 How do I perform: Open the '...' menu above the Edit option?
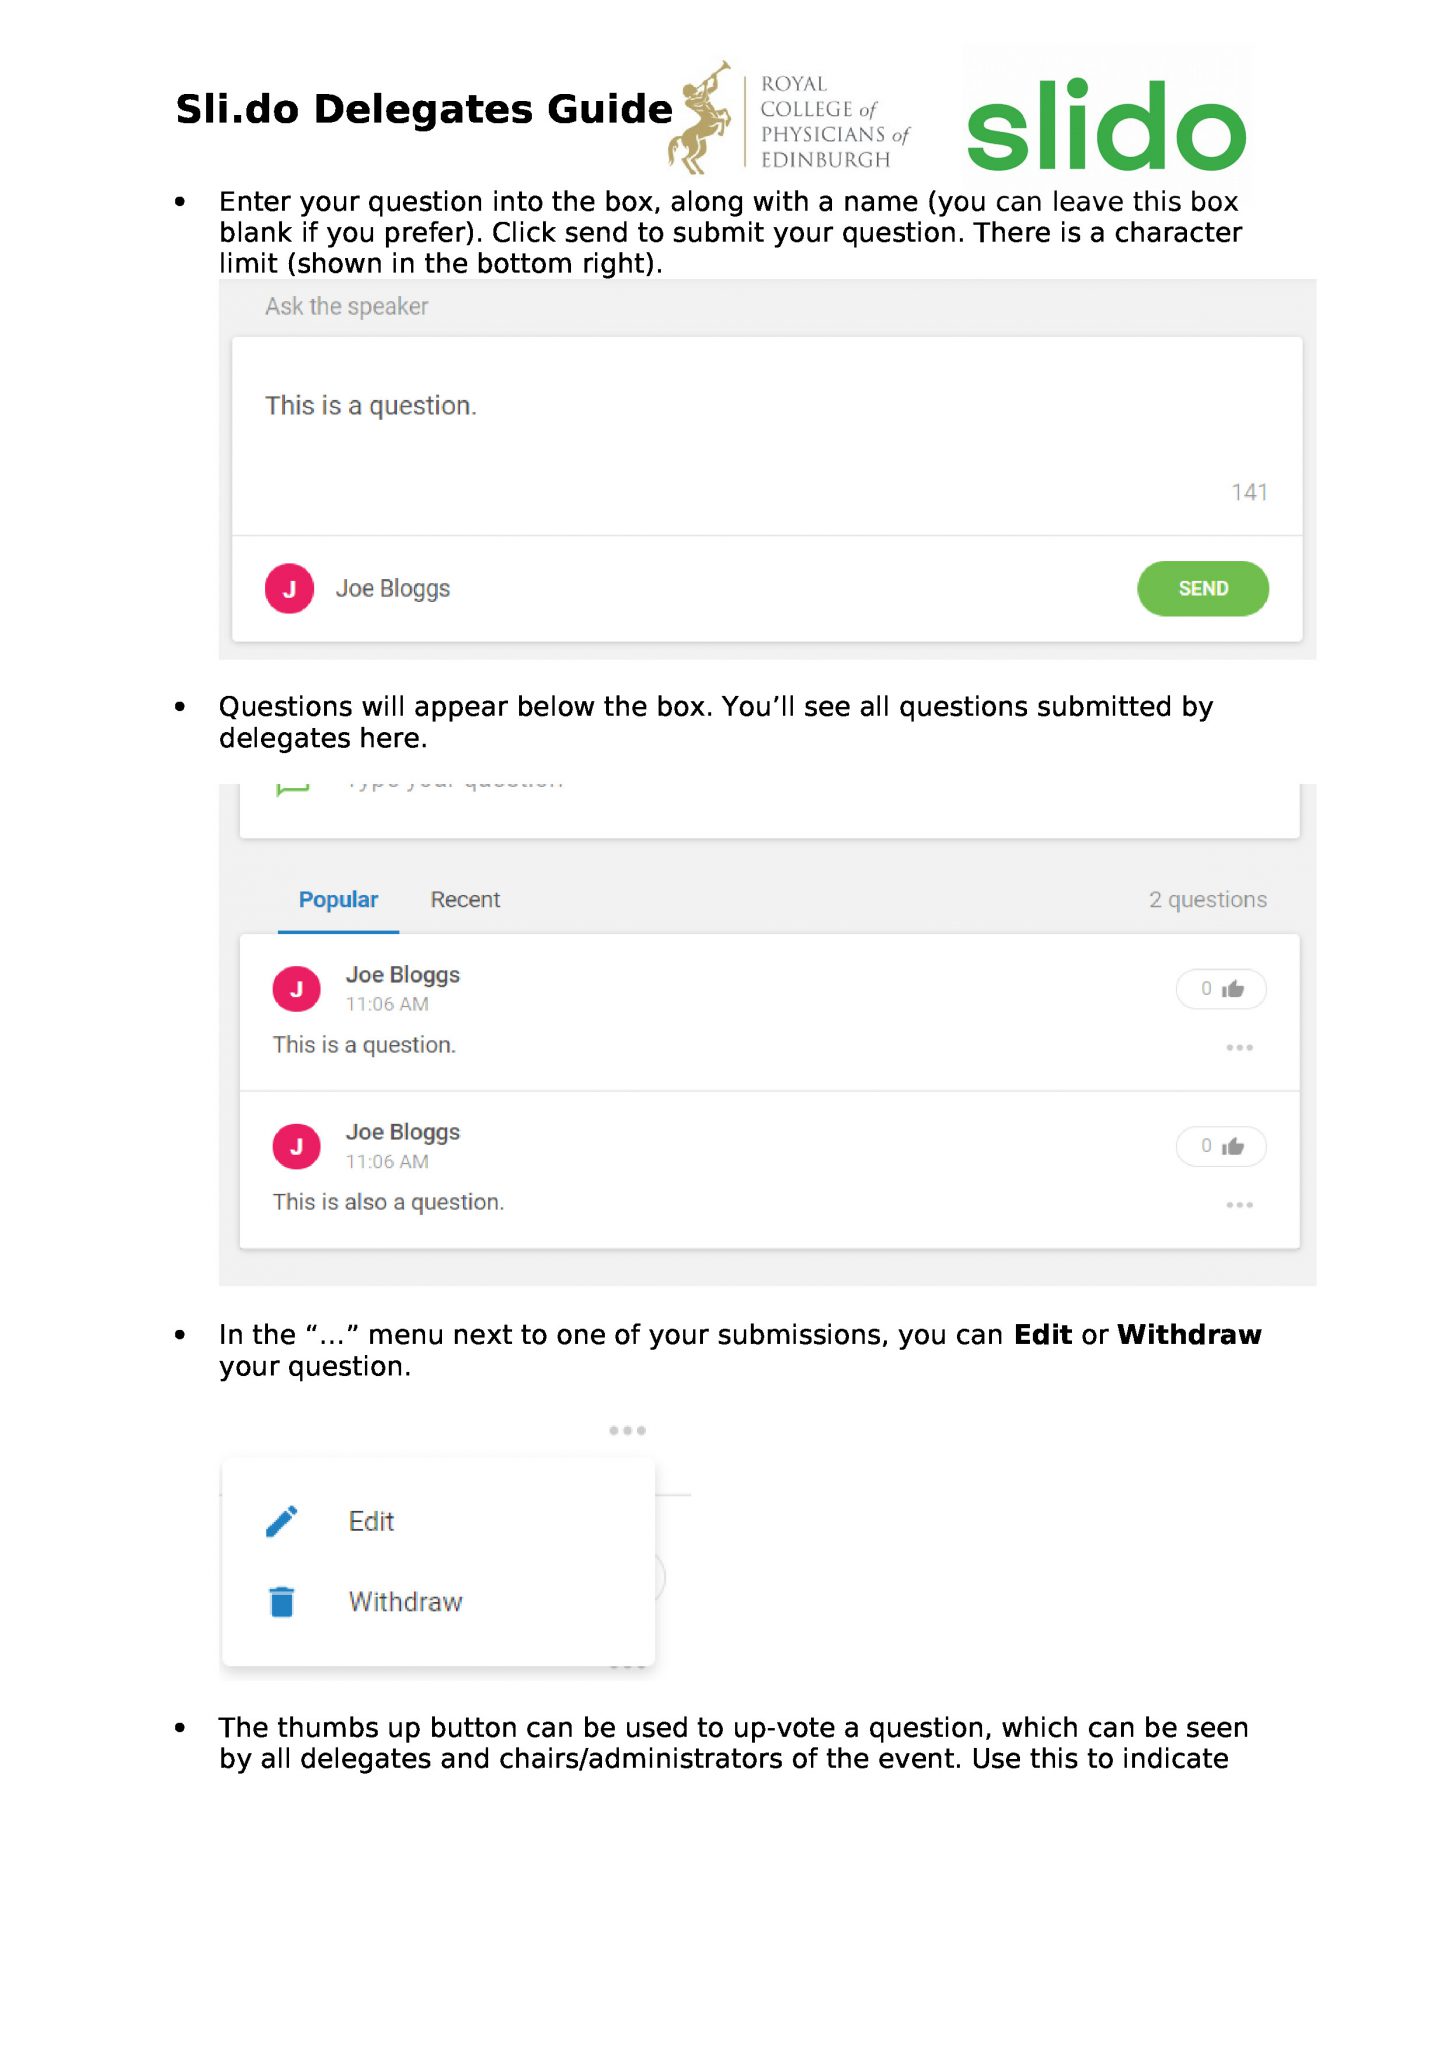tap(627, 1429)
